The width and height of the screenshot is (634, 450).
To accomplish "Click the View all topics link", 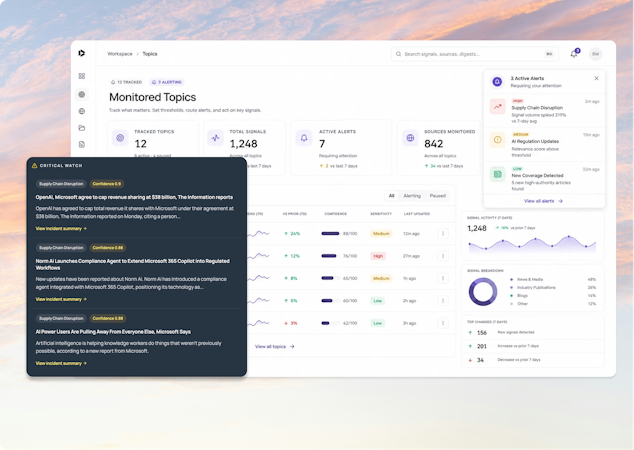I will [275, 346].
